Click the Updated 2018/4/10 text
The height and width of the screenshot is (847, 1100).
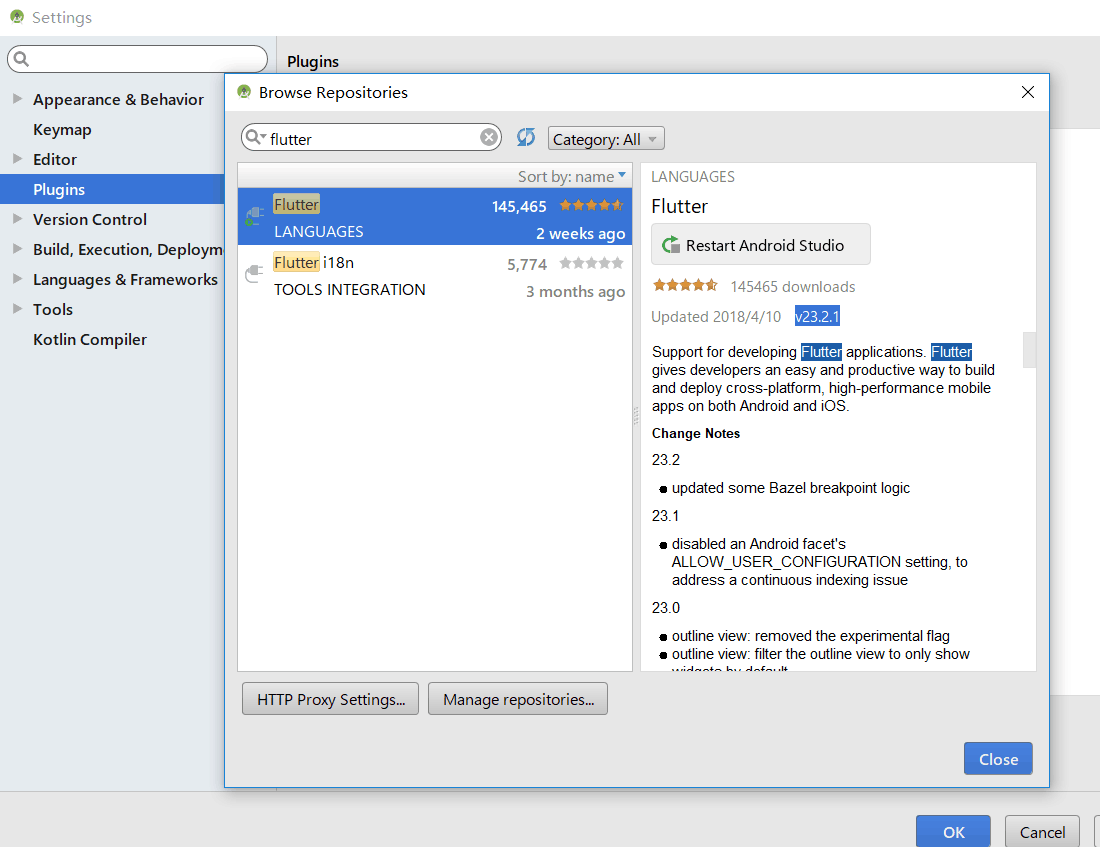(716, 316)
